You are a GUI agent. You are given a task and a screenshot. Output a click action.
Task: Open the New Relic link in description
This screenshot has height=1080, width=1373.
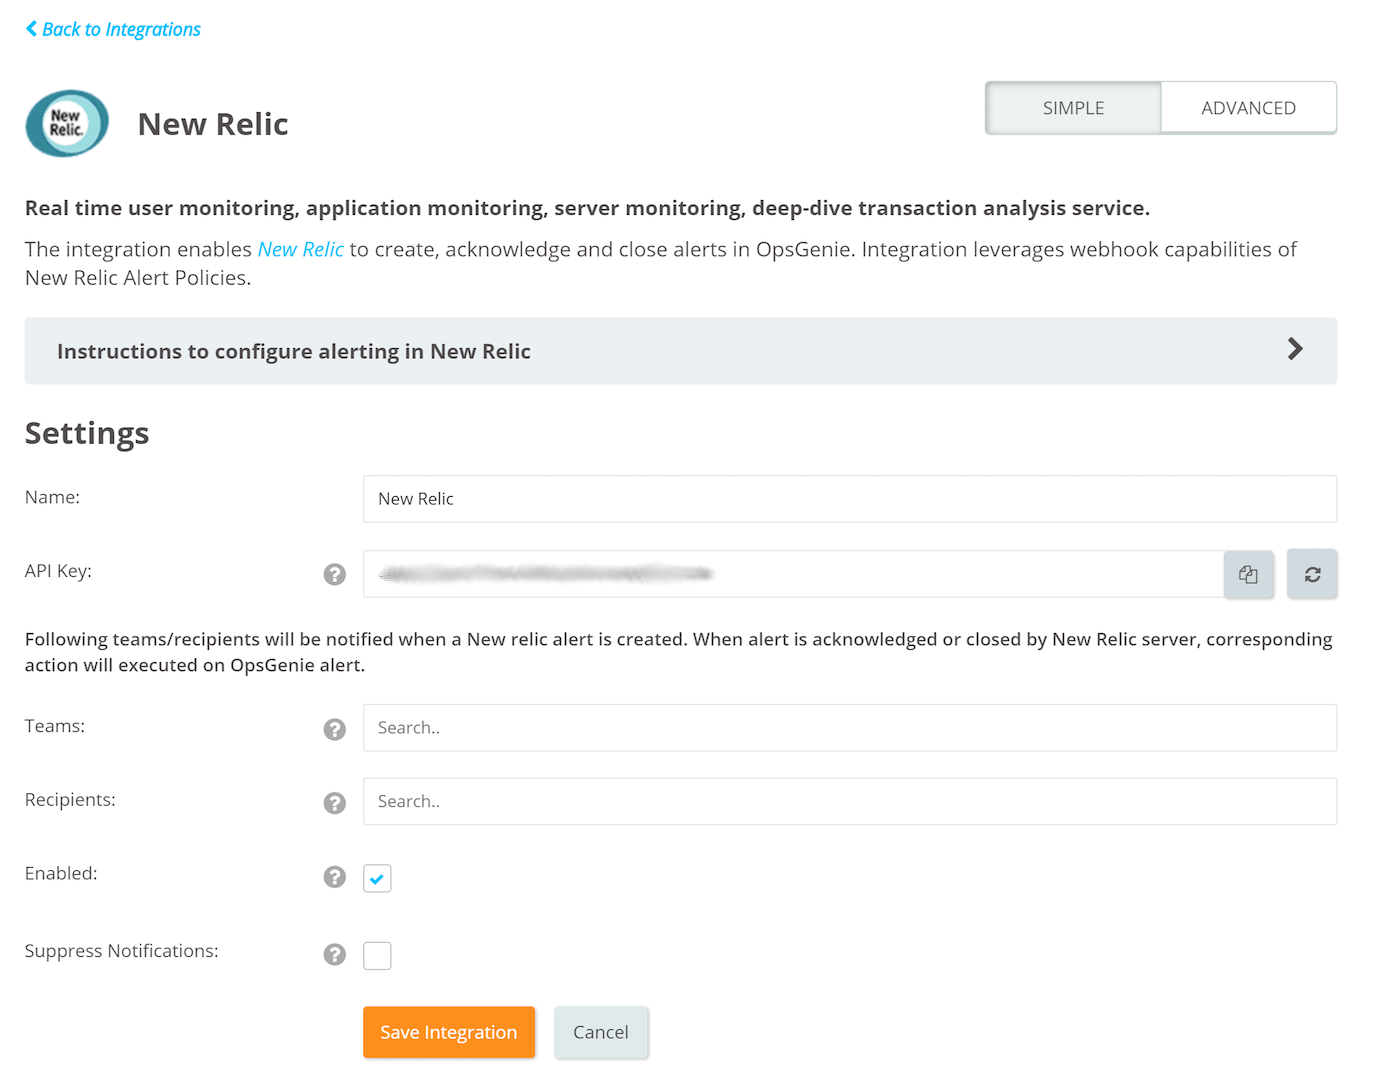[300, 249]
